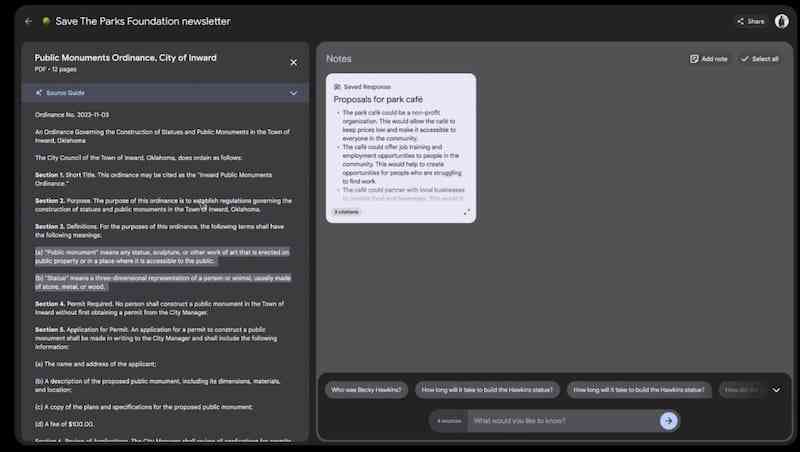The image size is (800, 452).
Task: Expand the saved response note card
Action: (x=466, y=212)
